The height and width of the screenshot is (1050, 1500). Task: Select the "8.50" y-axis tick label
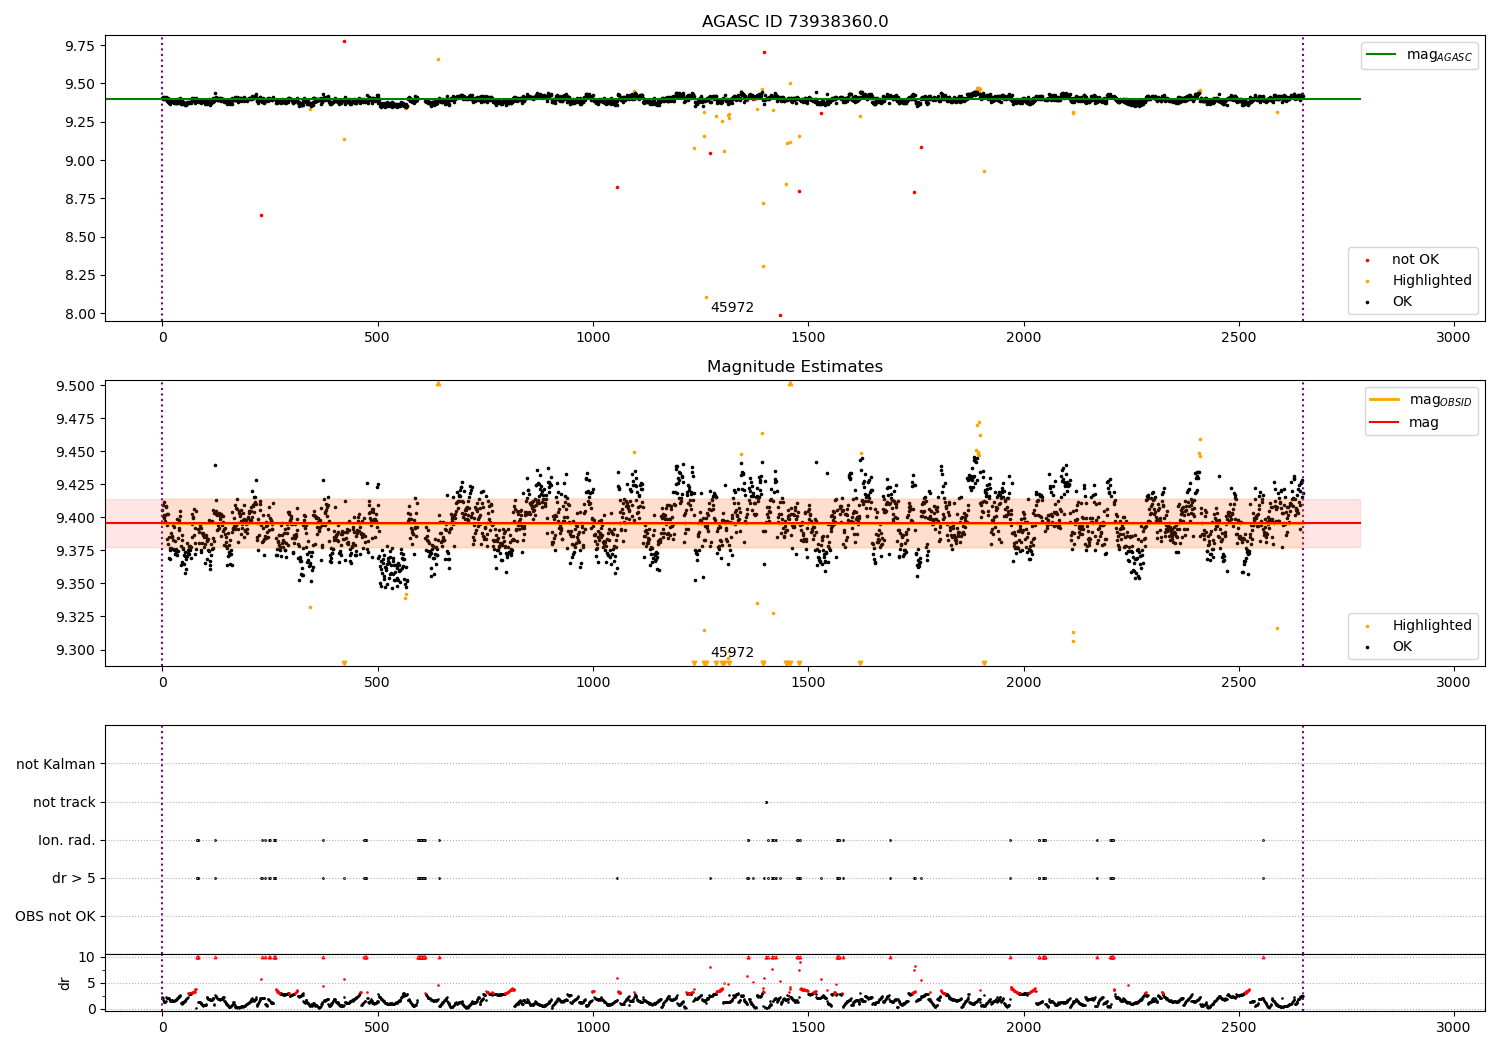(x=80, y=237)
